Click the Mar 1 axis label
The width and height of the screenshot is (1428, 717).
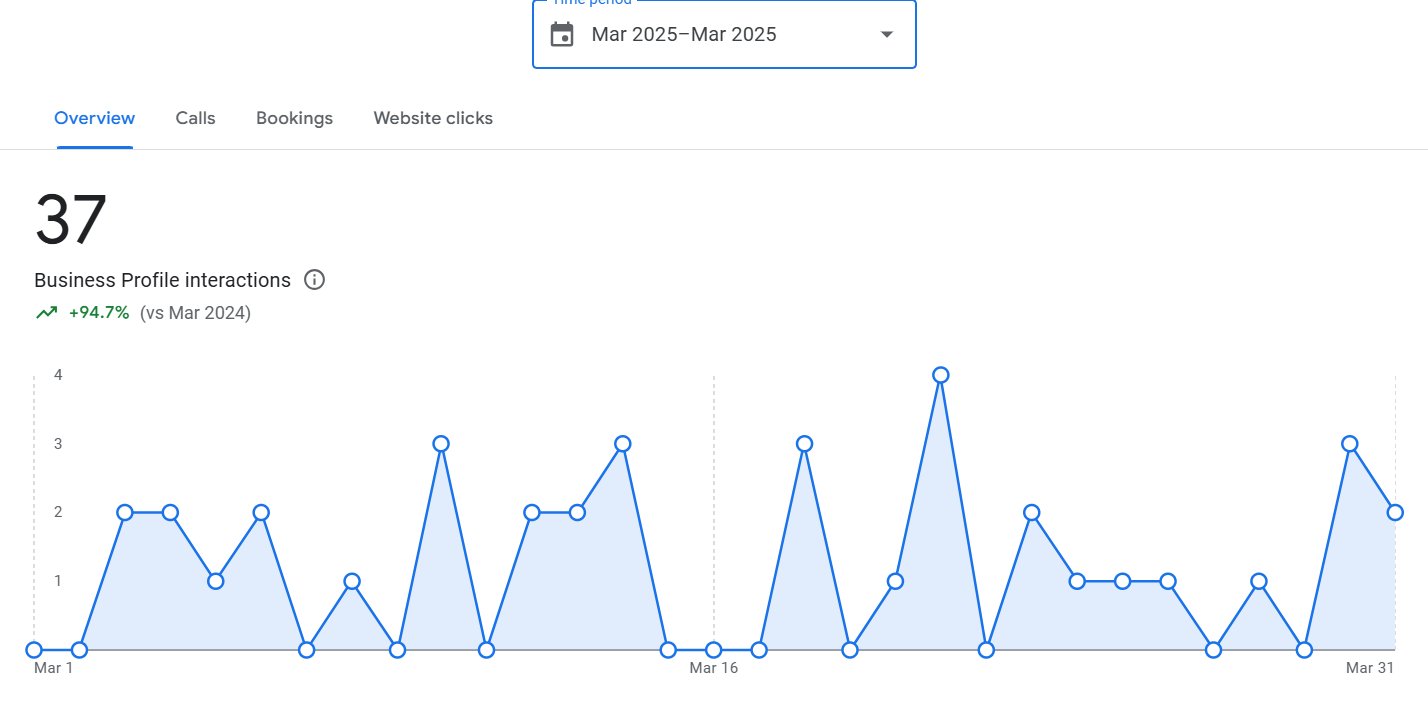pyautogui.click(x=53, y=668)
